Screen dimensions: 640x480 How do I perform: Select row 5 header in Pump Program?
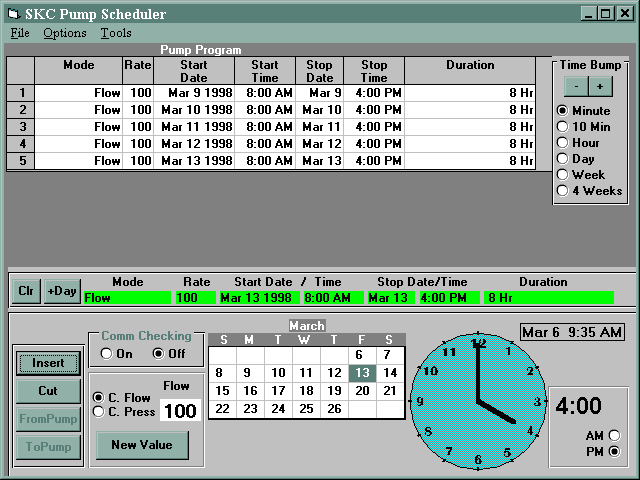tap(21, 161)
